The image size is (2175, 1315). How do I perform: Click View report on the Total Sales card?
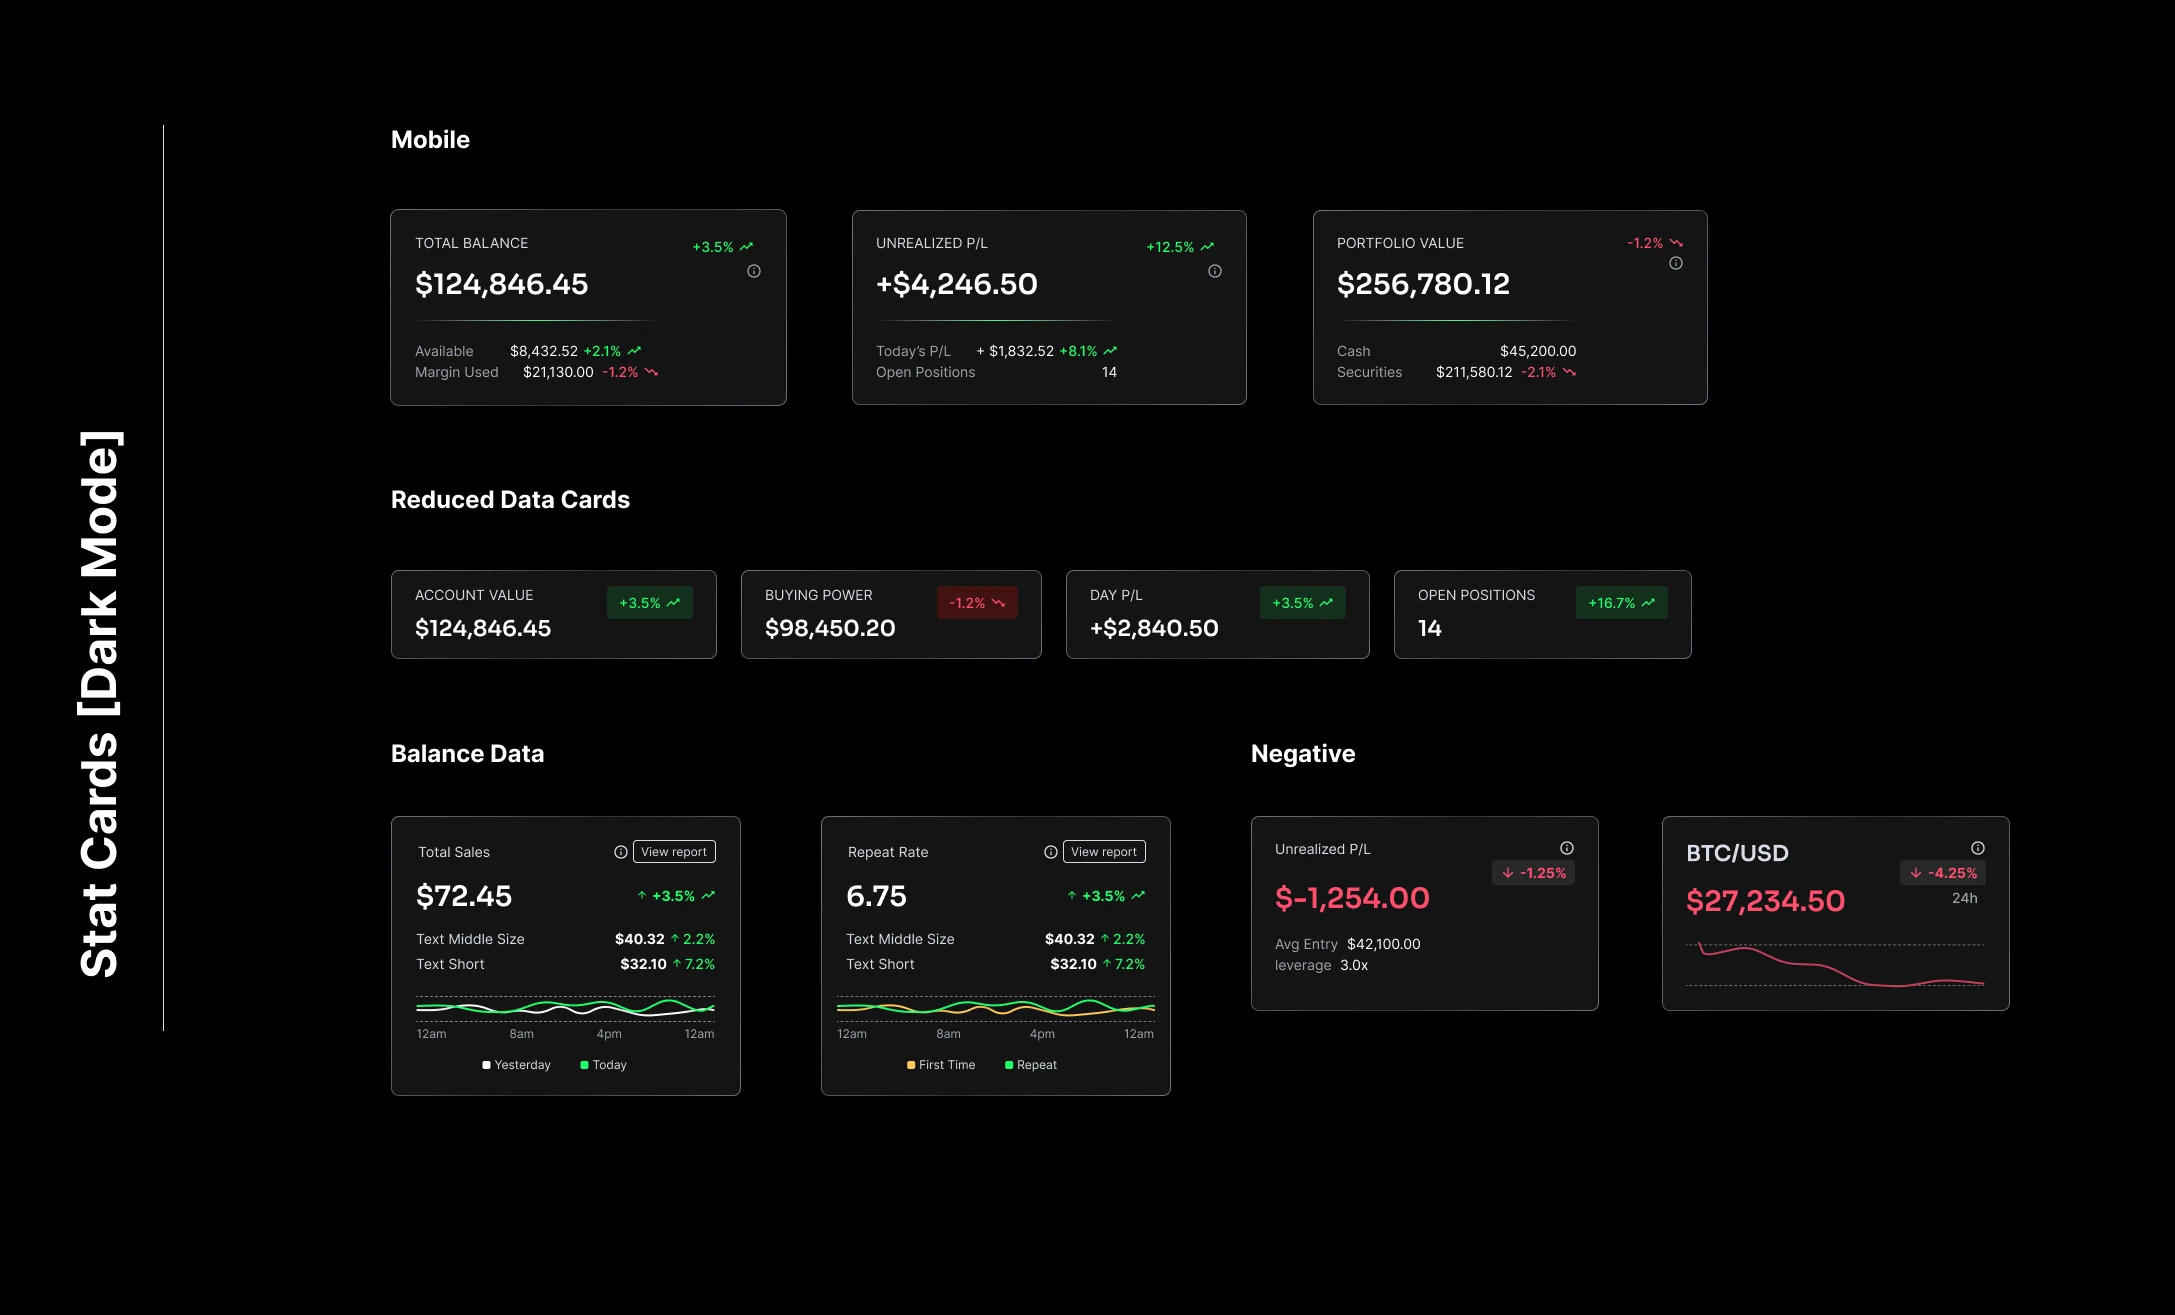tap(674, 851)
